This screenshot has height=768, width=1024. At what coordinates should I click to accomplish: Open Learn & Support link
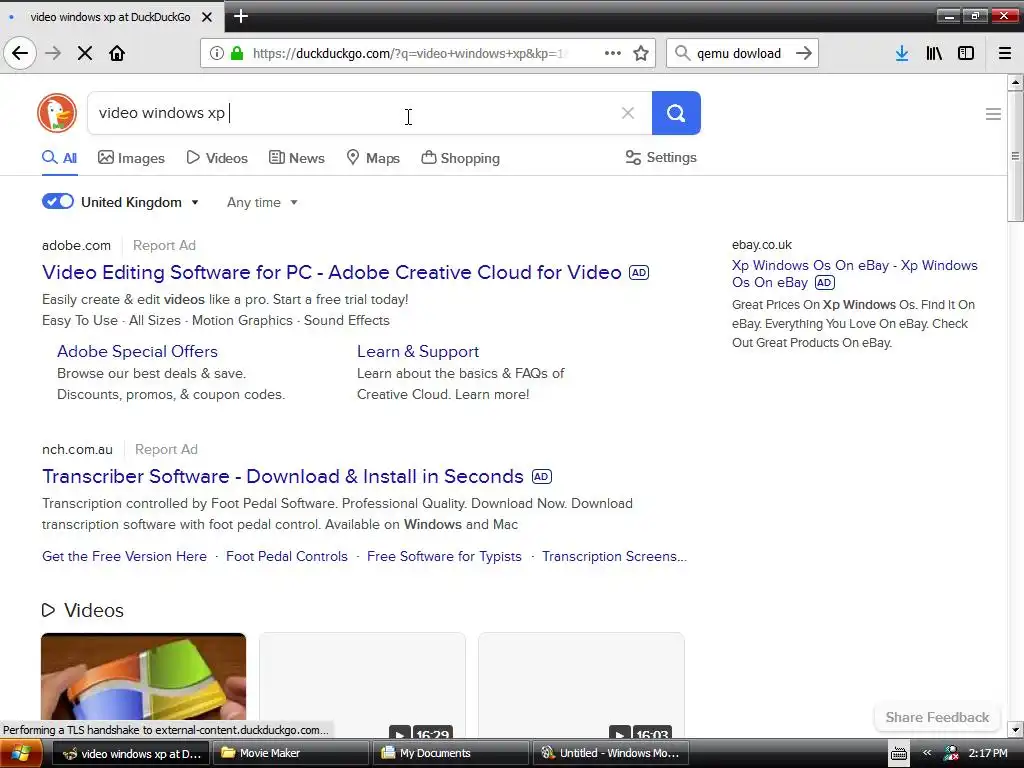coord(418,351)
